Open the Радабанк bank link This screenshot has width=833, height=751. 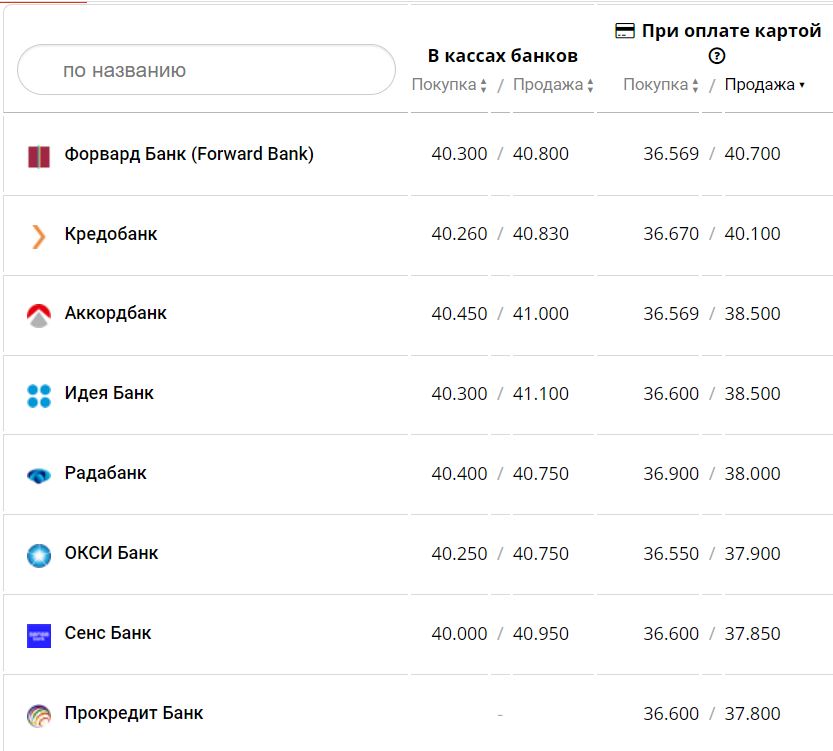click(105, 473)
